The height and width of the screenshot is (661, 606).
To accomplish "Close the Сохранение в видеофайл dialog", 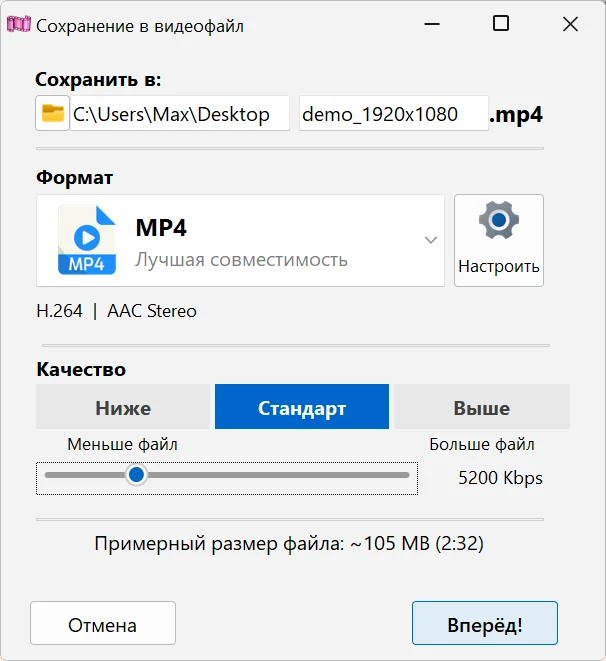I will (x=570, y=24).
